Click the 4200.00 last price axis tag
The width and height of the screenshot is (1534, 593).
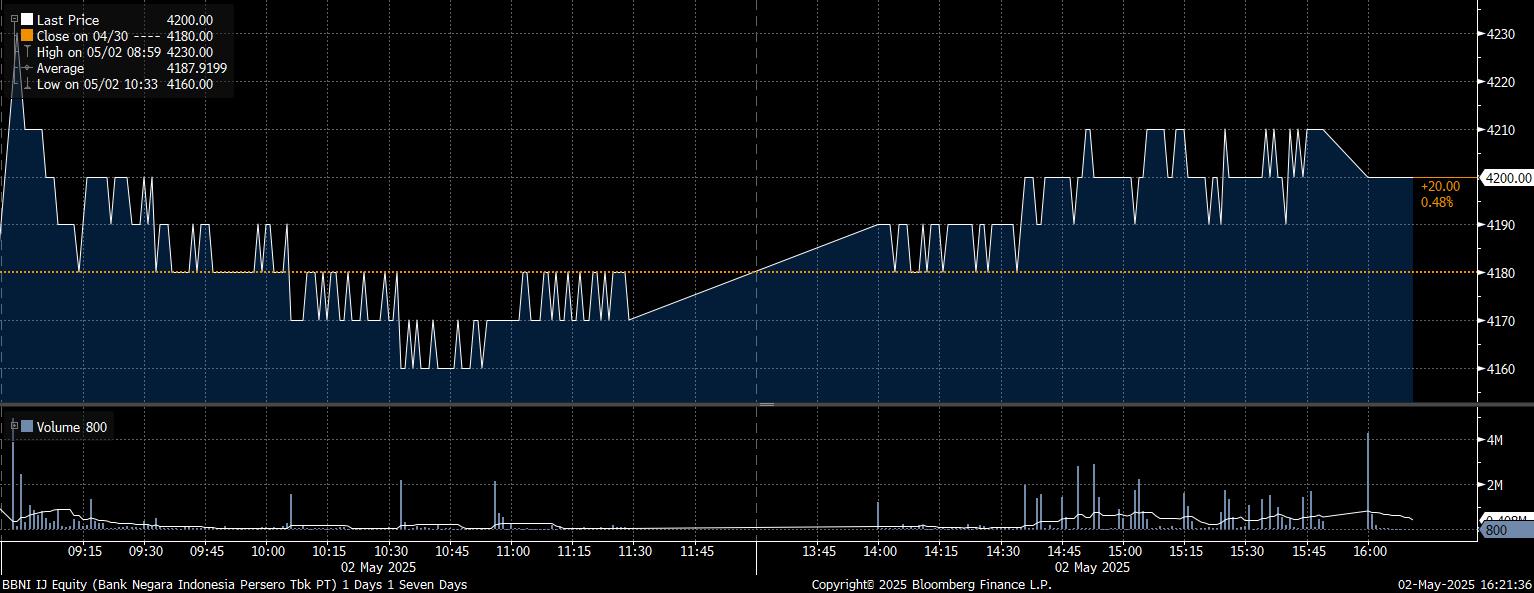tap(1507, 178)
